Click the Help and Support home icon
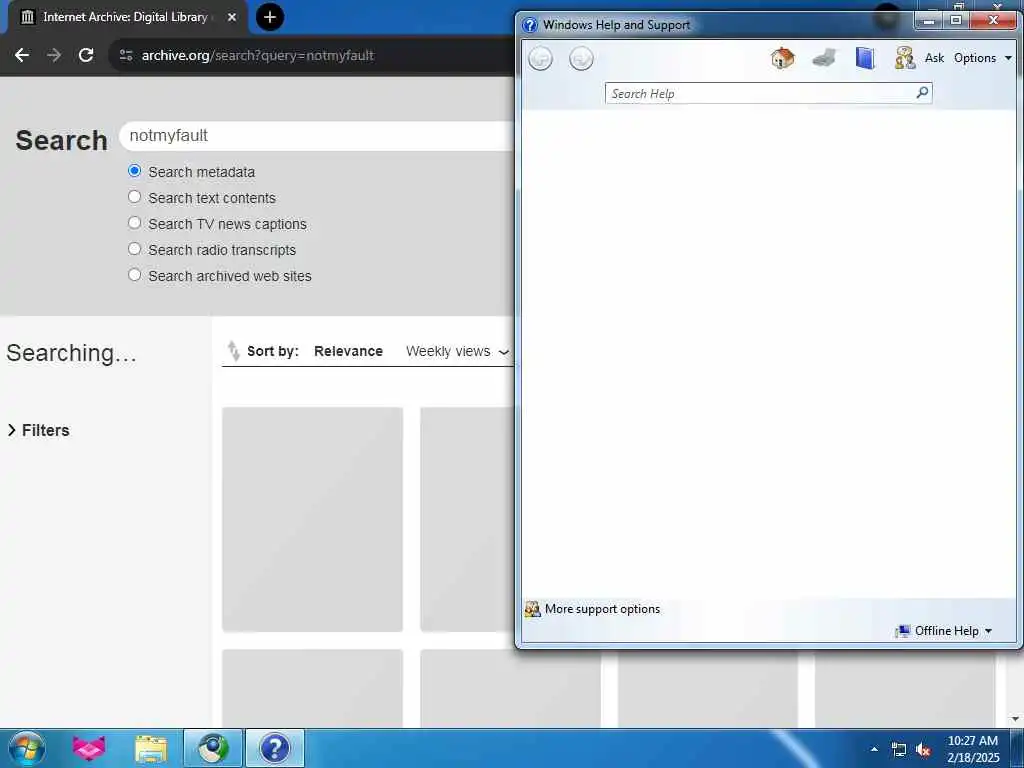The width and height of the screenshot is (1024, 768). 782,58
